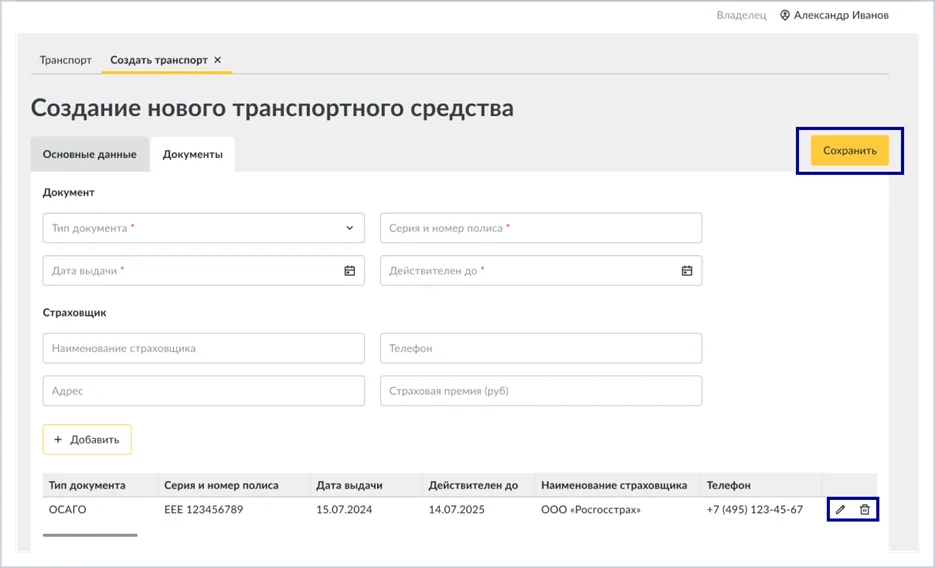The width and height of the screenshot is (935, 568).
Task: Click the ООО «Росгосстрах» cell
Action: (x=590, y=510)
